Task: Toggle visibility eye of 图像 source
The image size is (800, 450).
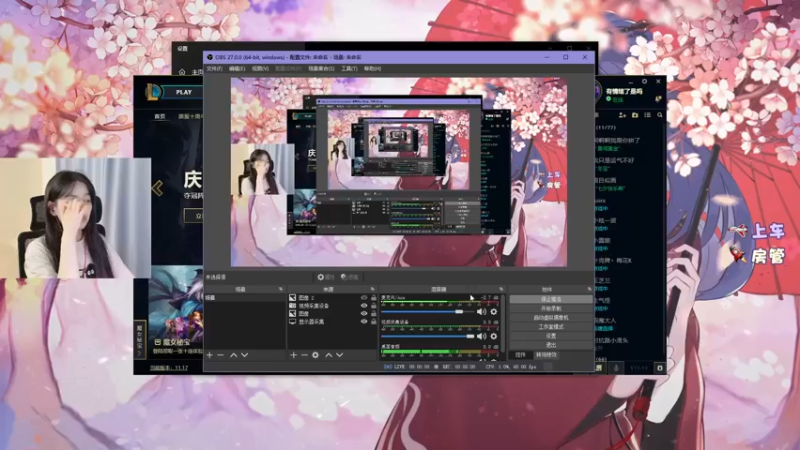Action: click(364, 314)
